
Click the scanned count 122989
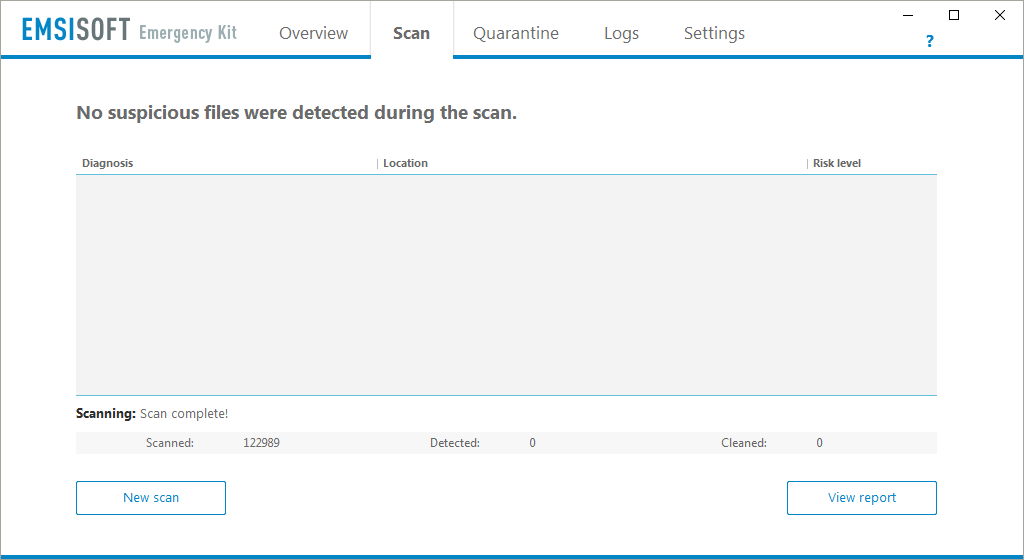(x=261, y=443)
